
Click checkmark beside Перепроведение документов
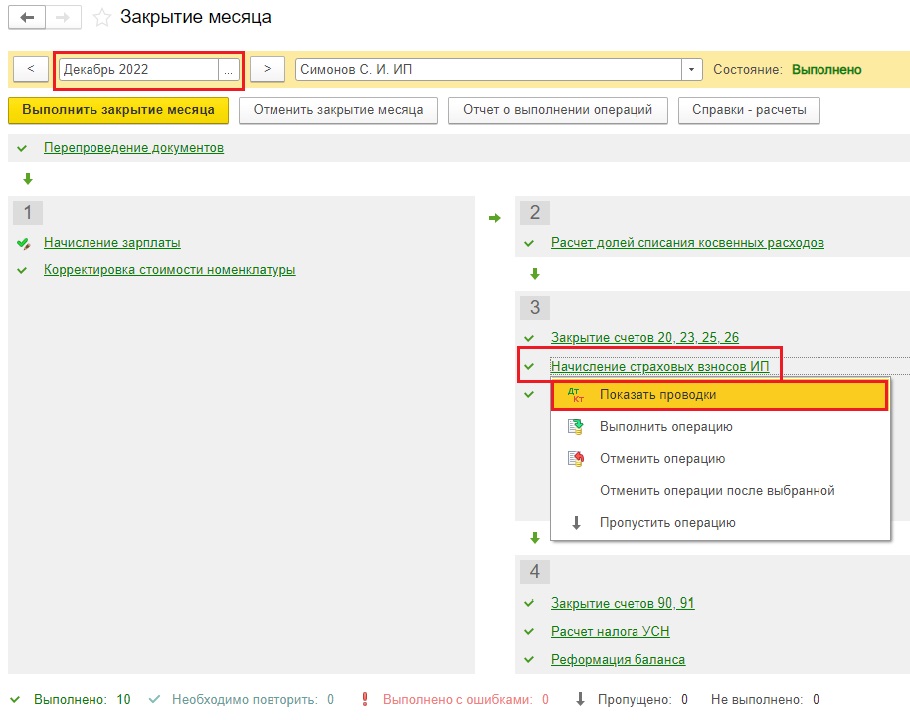22,149
